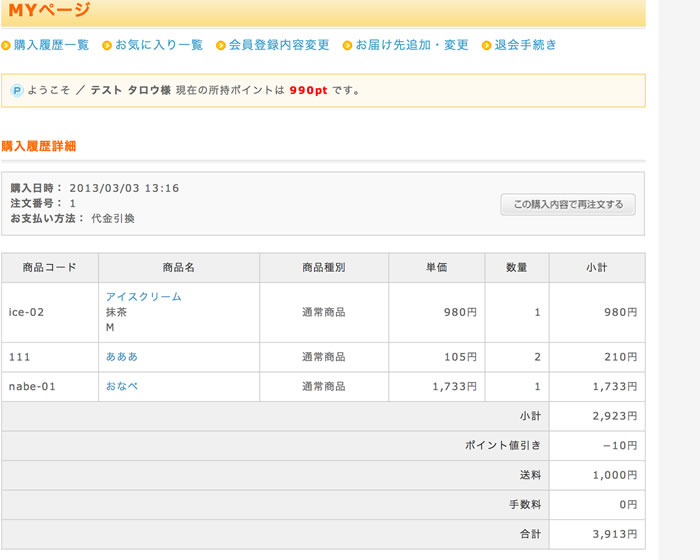Screen dimensions: 700x560
Task: Click 数量 column header
Action: pyautogui.click(x=517, y=267)
